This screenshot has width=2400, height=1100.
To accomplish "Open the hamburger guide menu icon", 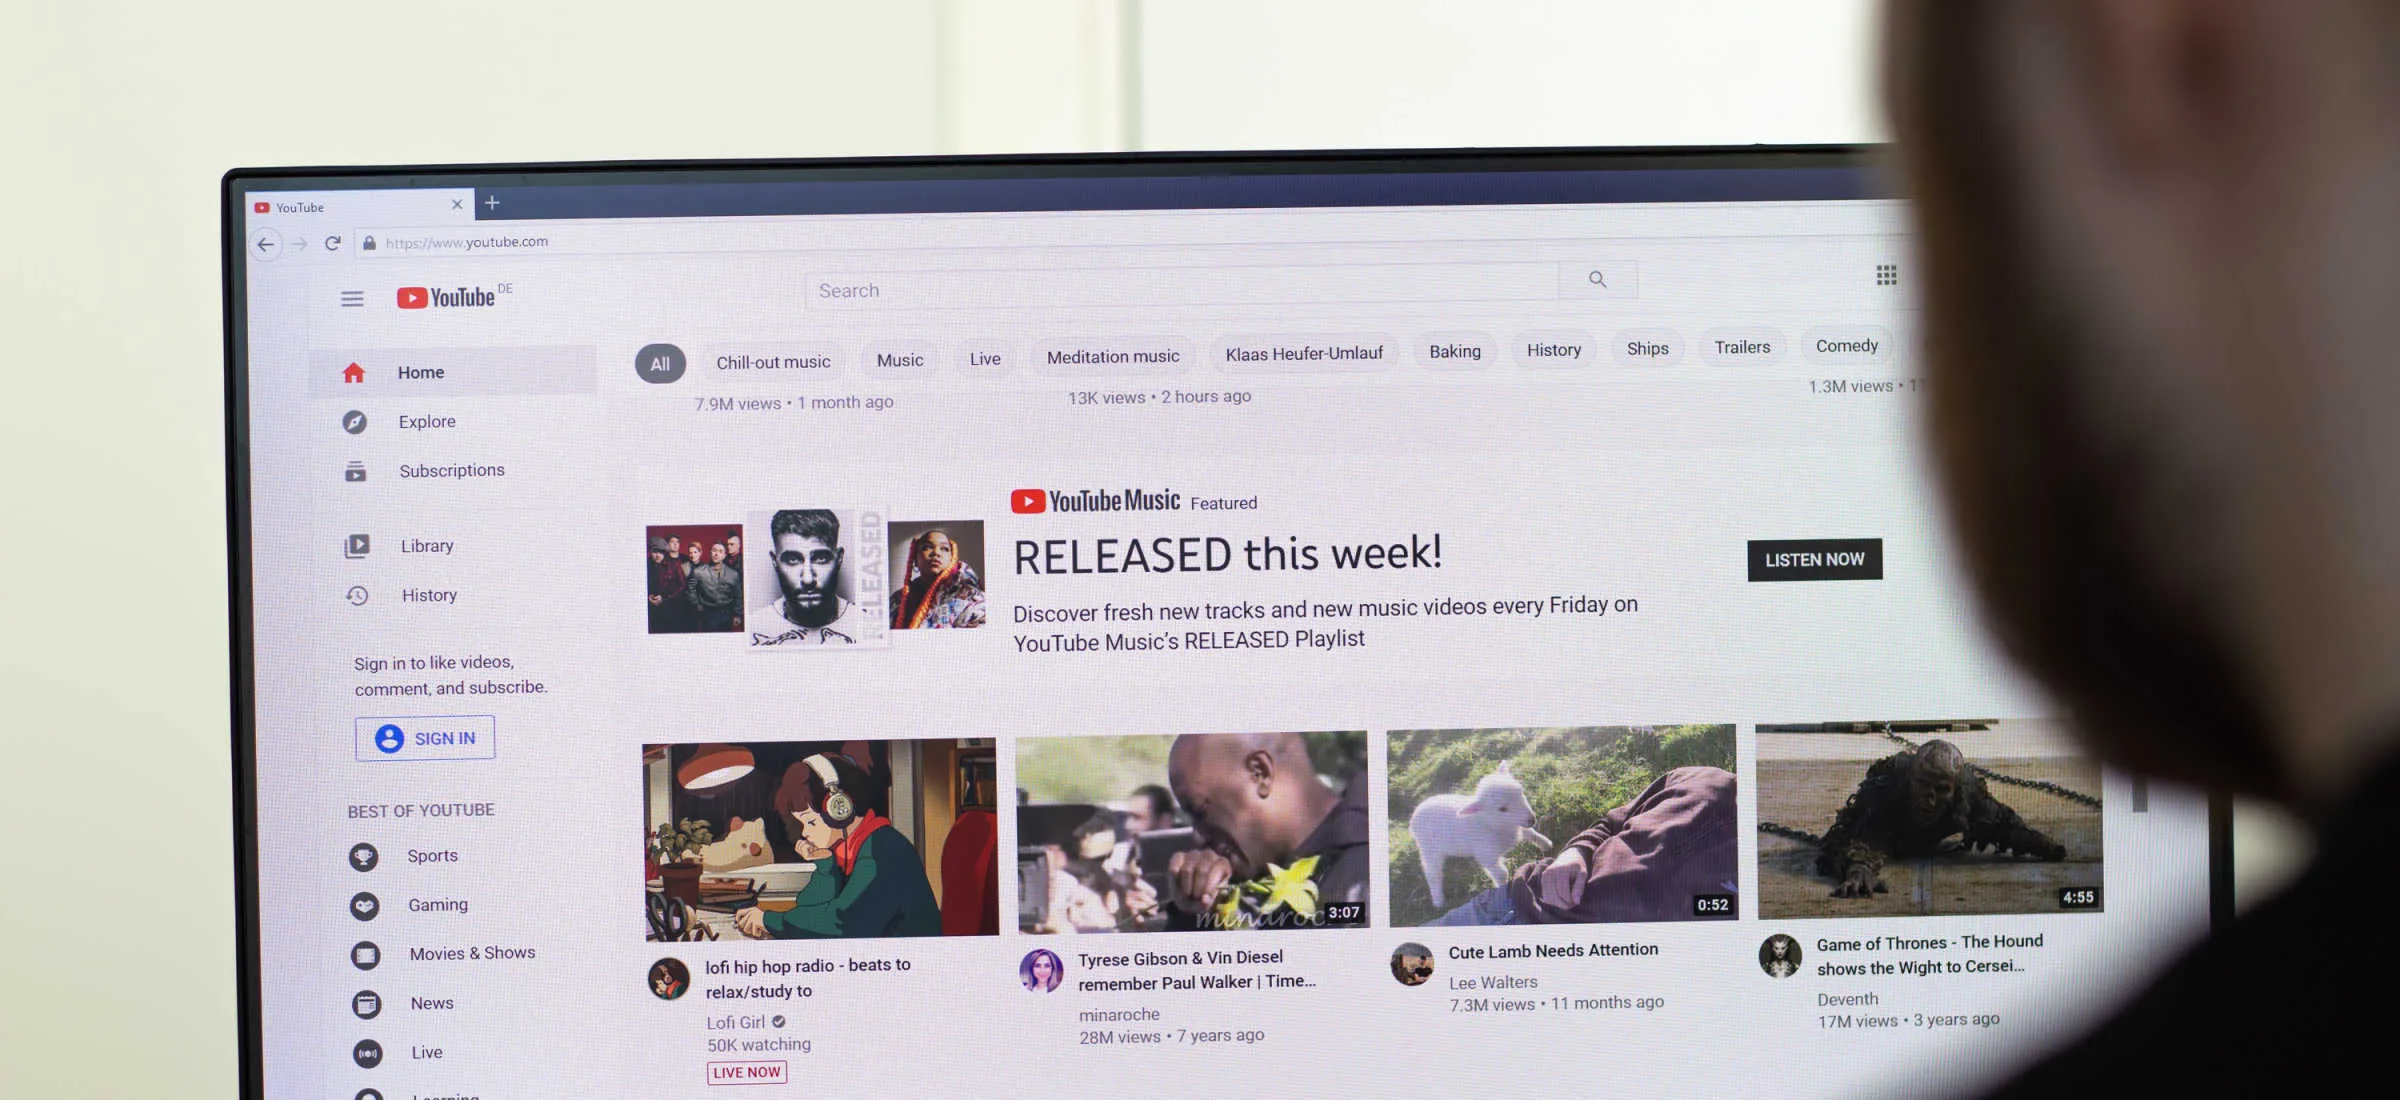I will click(x=352, y=299).
